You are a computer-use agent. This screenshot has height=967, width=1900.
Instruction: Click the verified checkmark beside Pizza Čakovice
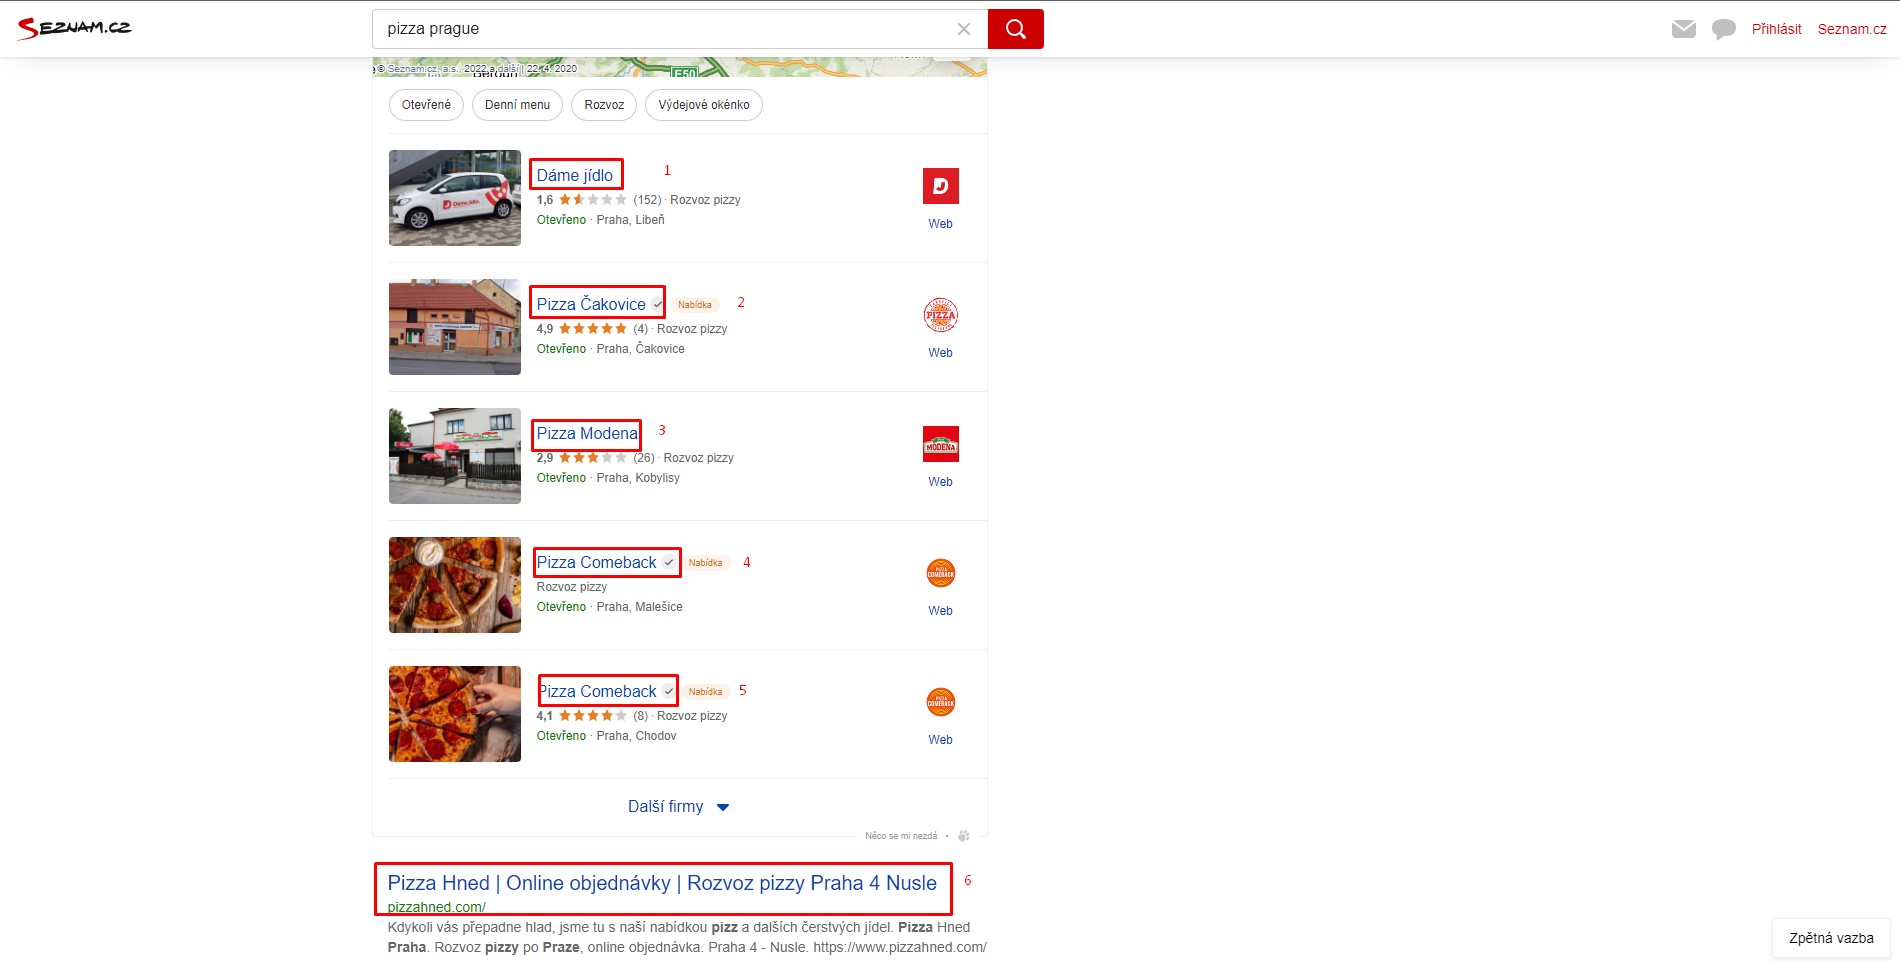(x=657, y=304)
